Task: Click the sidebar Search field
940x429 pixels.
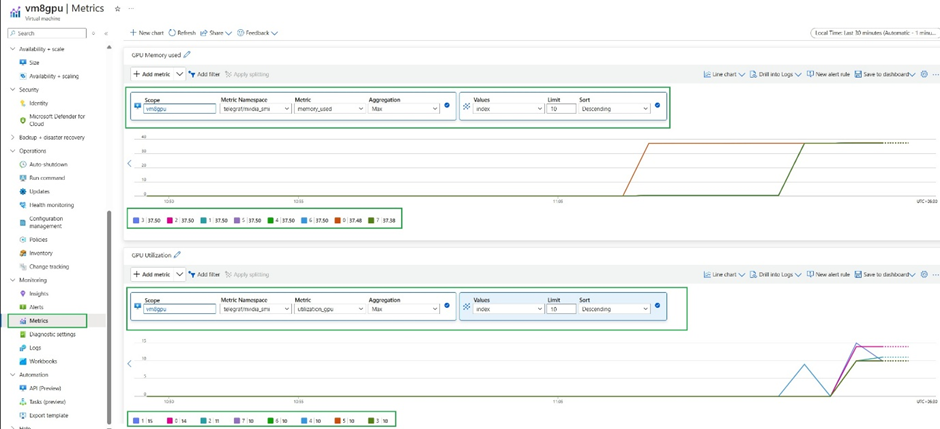Action: point(47,34)
